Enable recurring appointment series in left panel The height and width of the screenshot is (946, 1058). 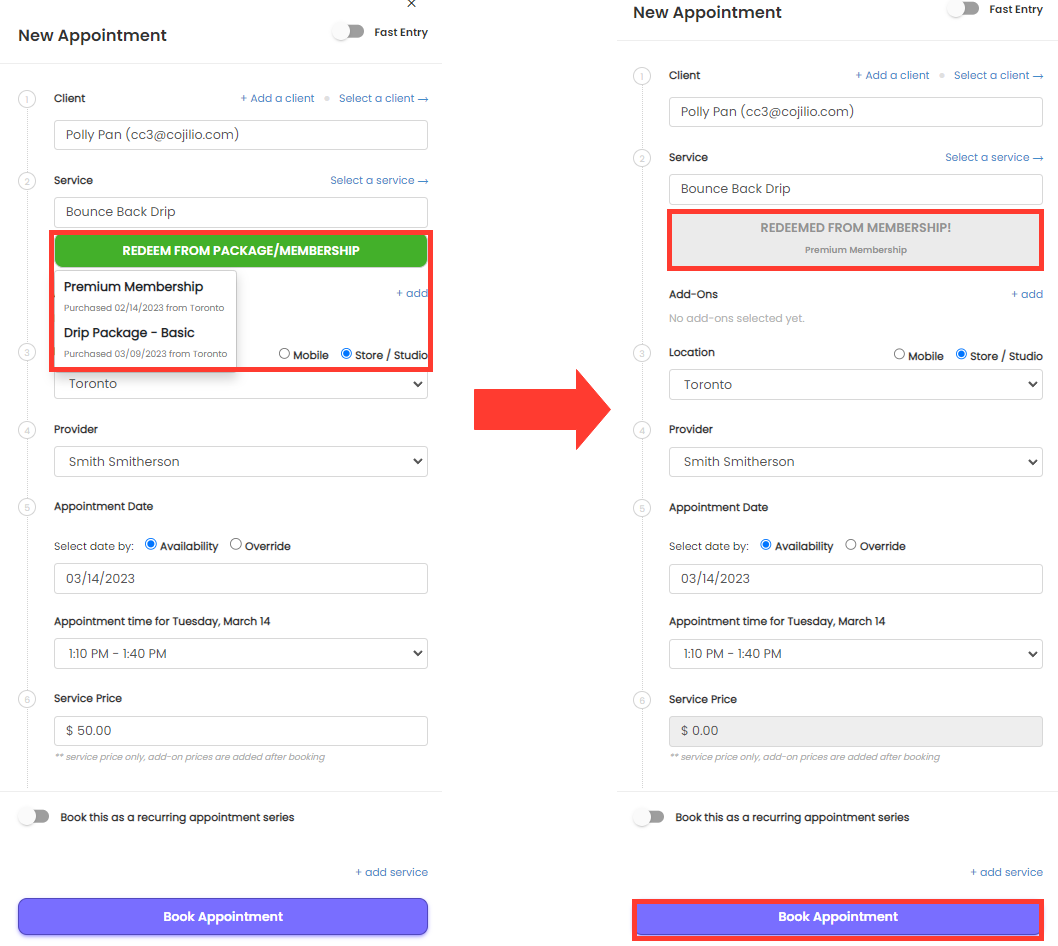click(x=34, y=816)
